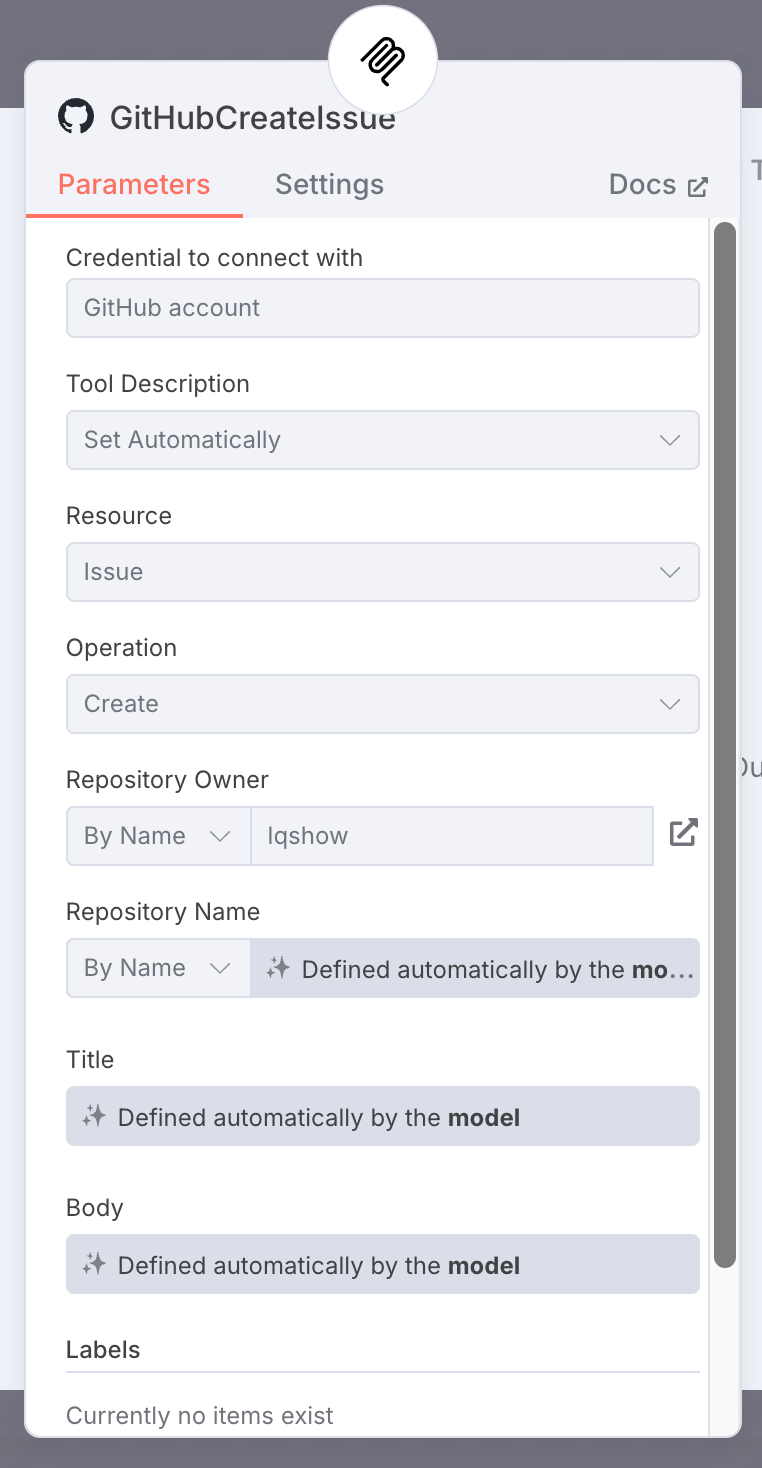Open the Operation dropdown showing Create
Screen dimensions: 762x1468
click(x=382, y=704)
